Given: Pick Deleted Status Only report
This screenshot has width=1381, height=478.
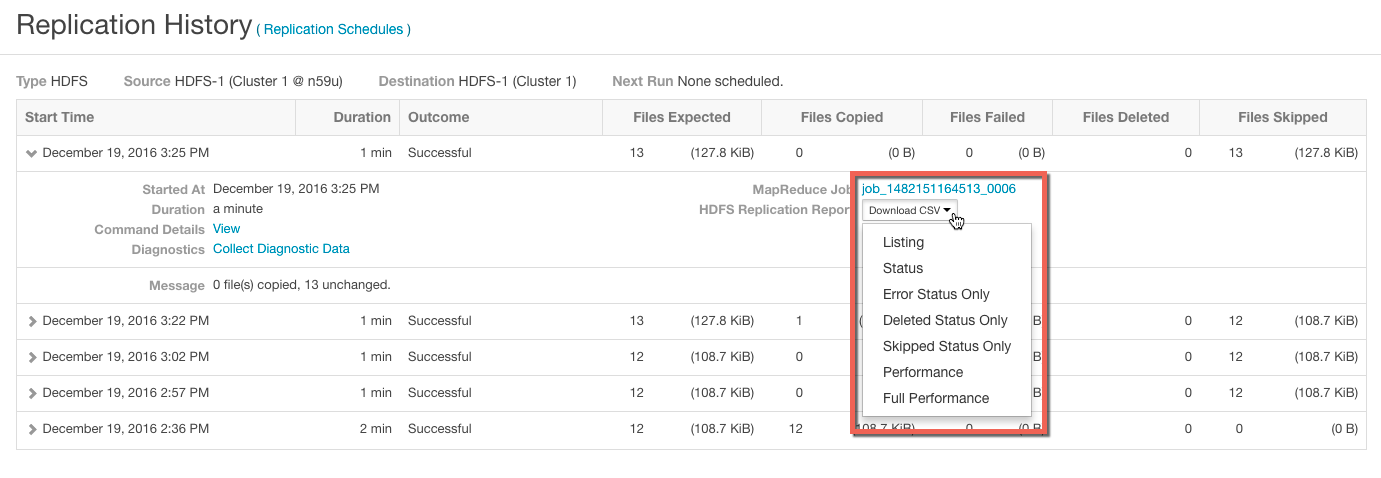Looking at the screenshot, I should [945, 320].
